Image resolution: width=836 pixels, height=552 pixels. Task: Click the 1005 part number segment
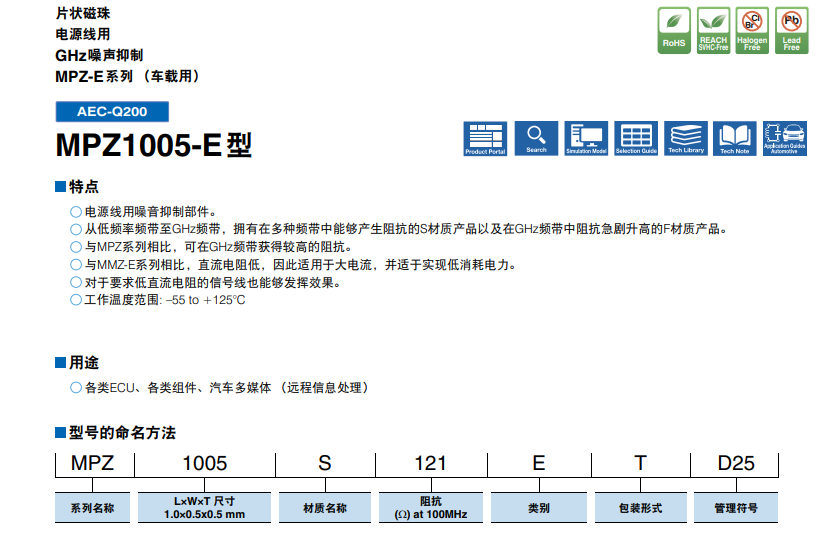[205, 463]
